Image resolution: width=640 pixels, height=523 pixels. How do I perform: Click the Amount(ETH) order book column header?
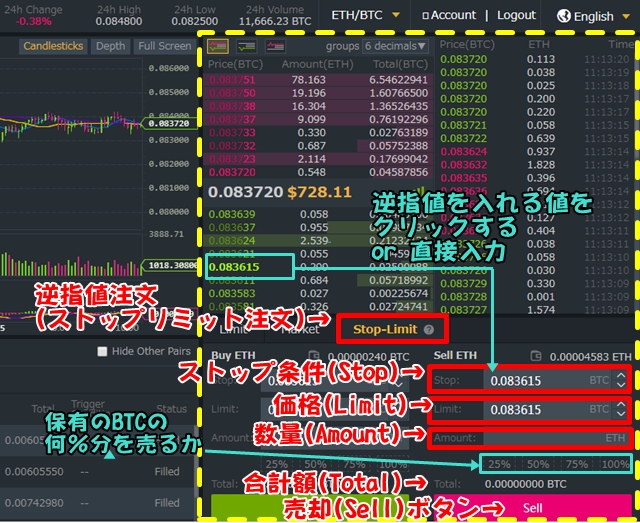pyautogui.click(x=317, y=64)
